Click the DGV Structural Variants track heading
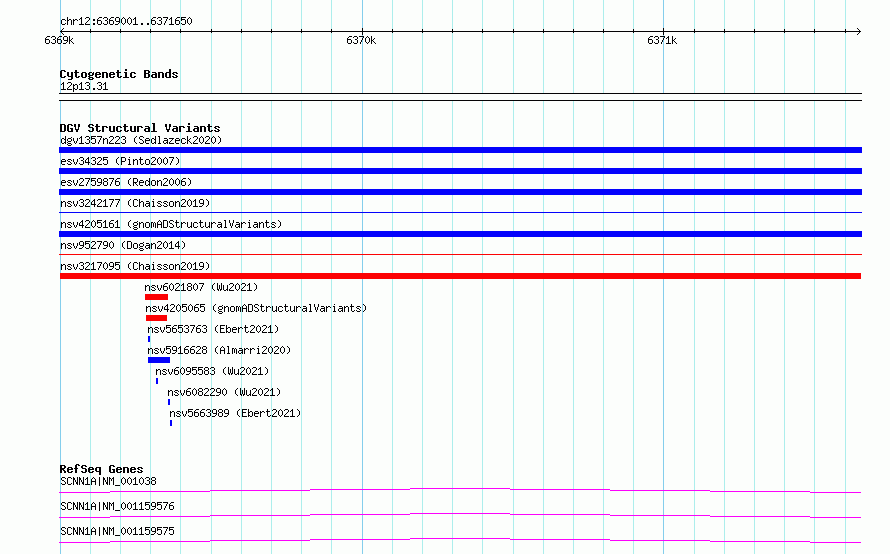890x554 pixels. point(140,128)
